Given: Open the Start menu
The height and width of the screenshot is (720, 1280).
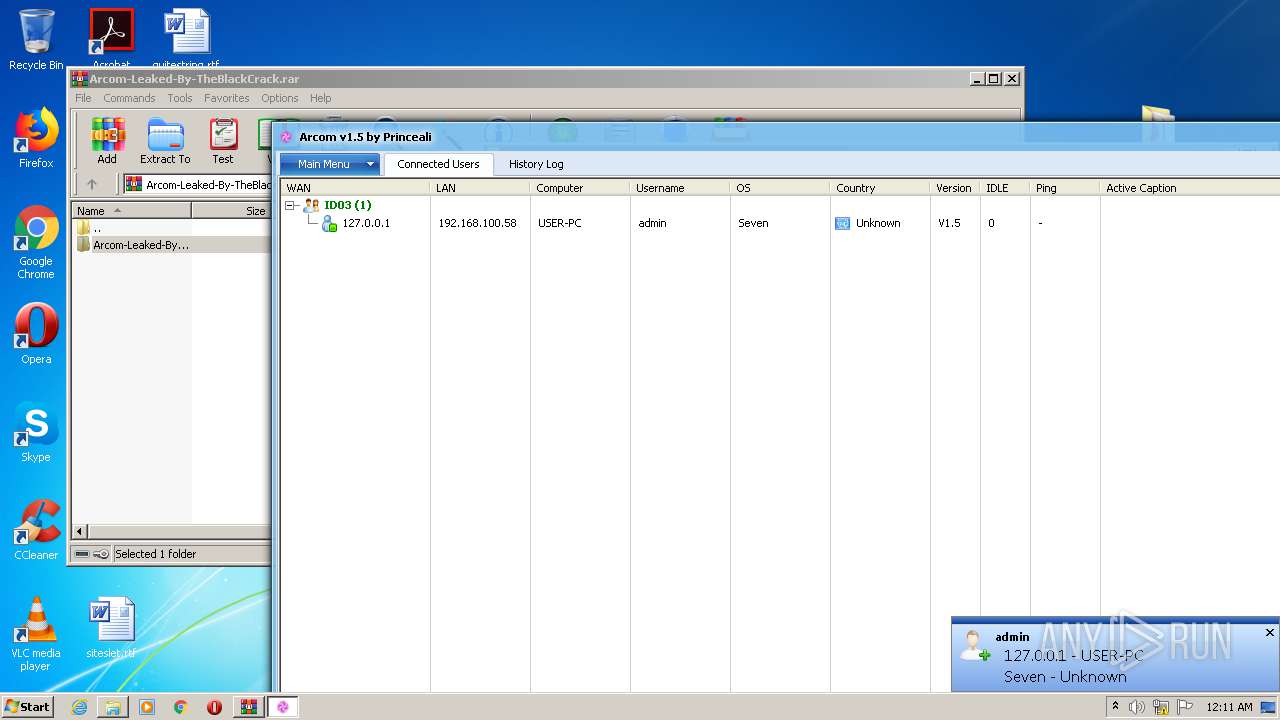Looking at the screenshot, I should point(28,707).
